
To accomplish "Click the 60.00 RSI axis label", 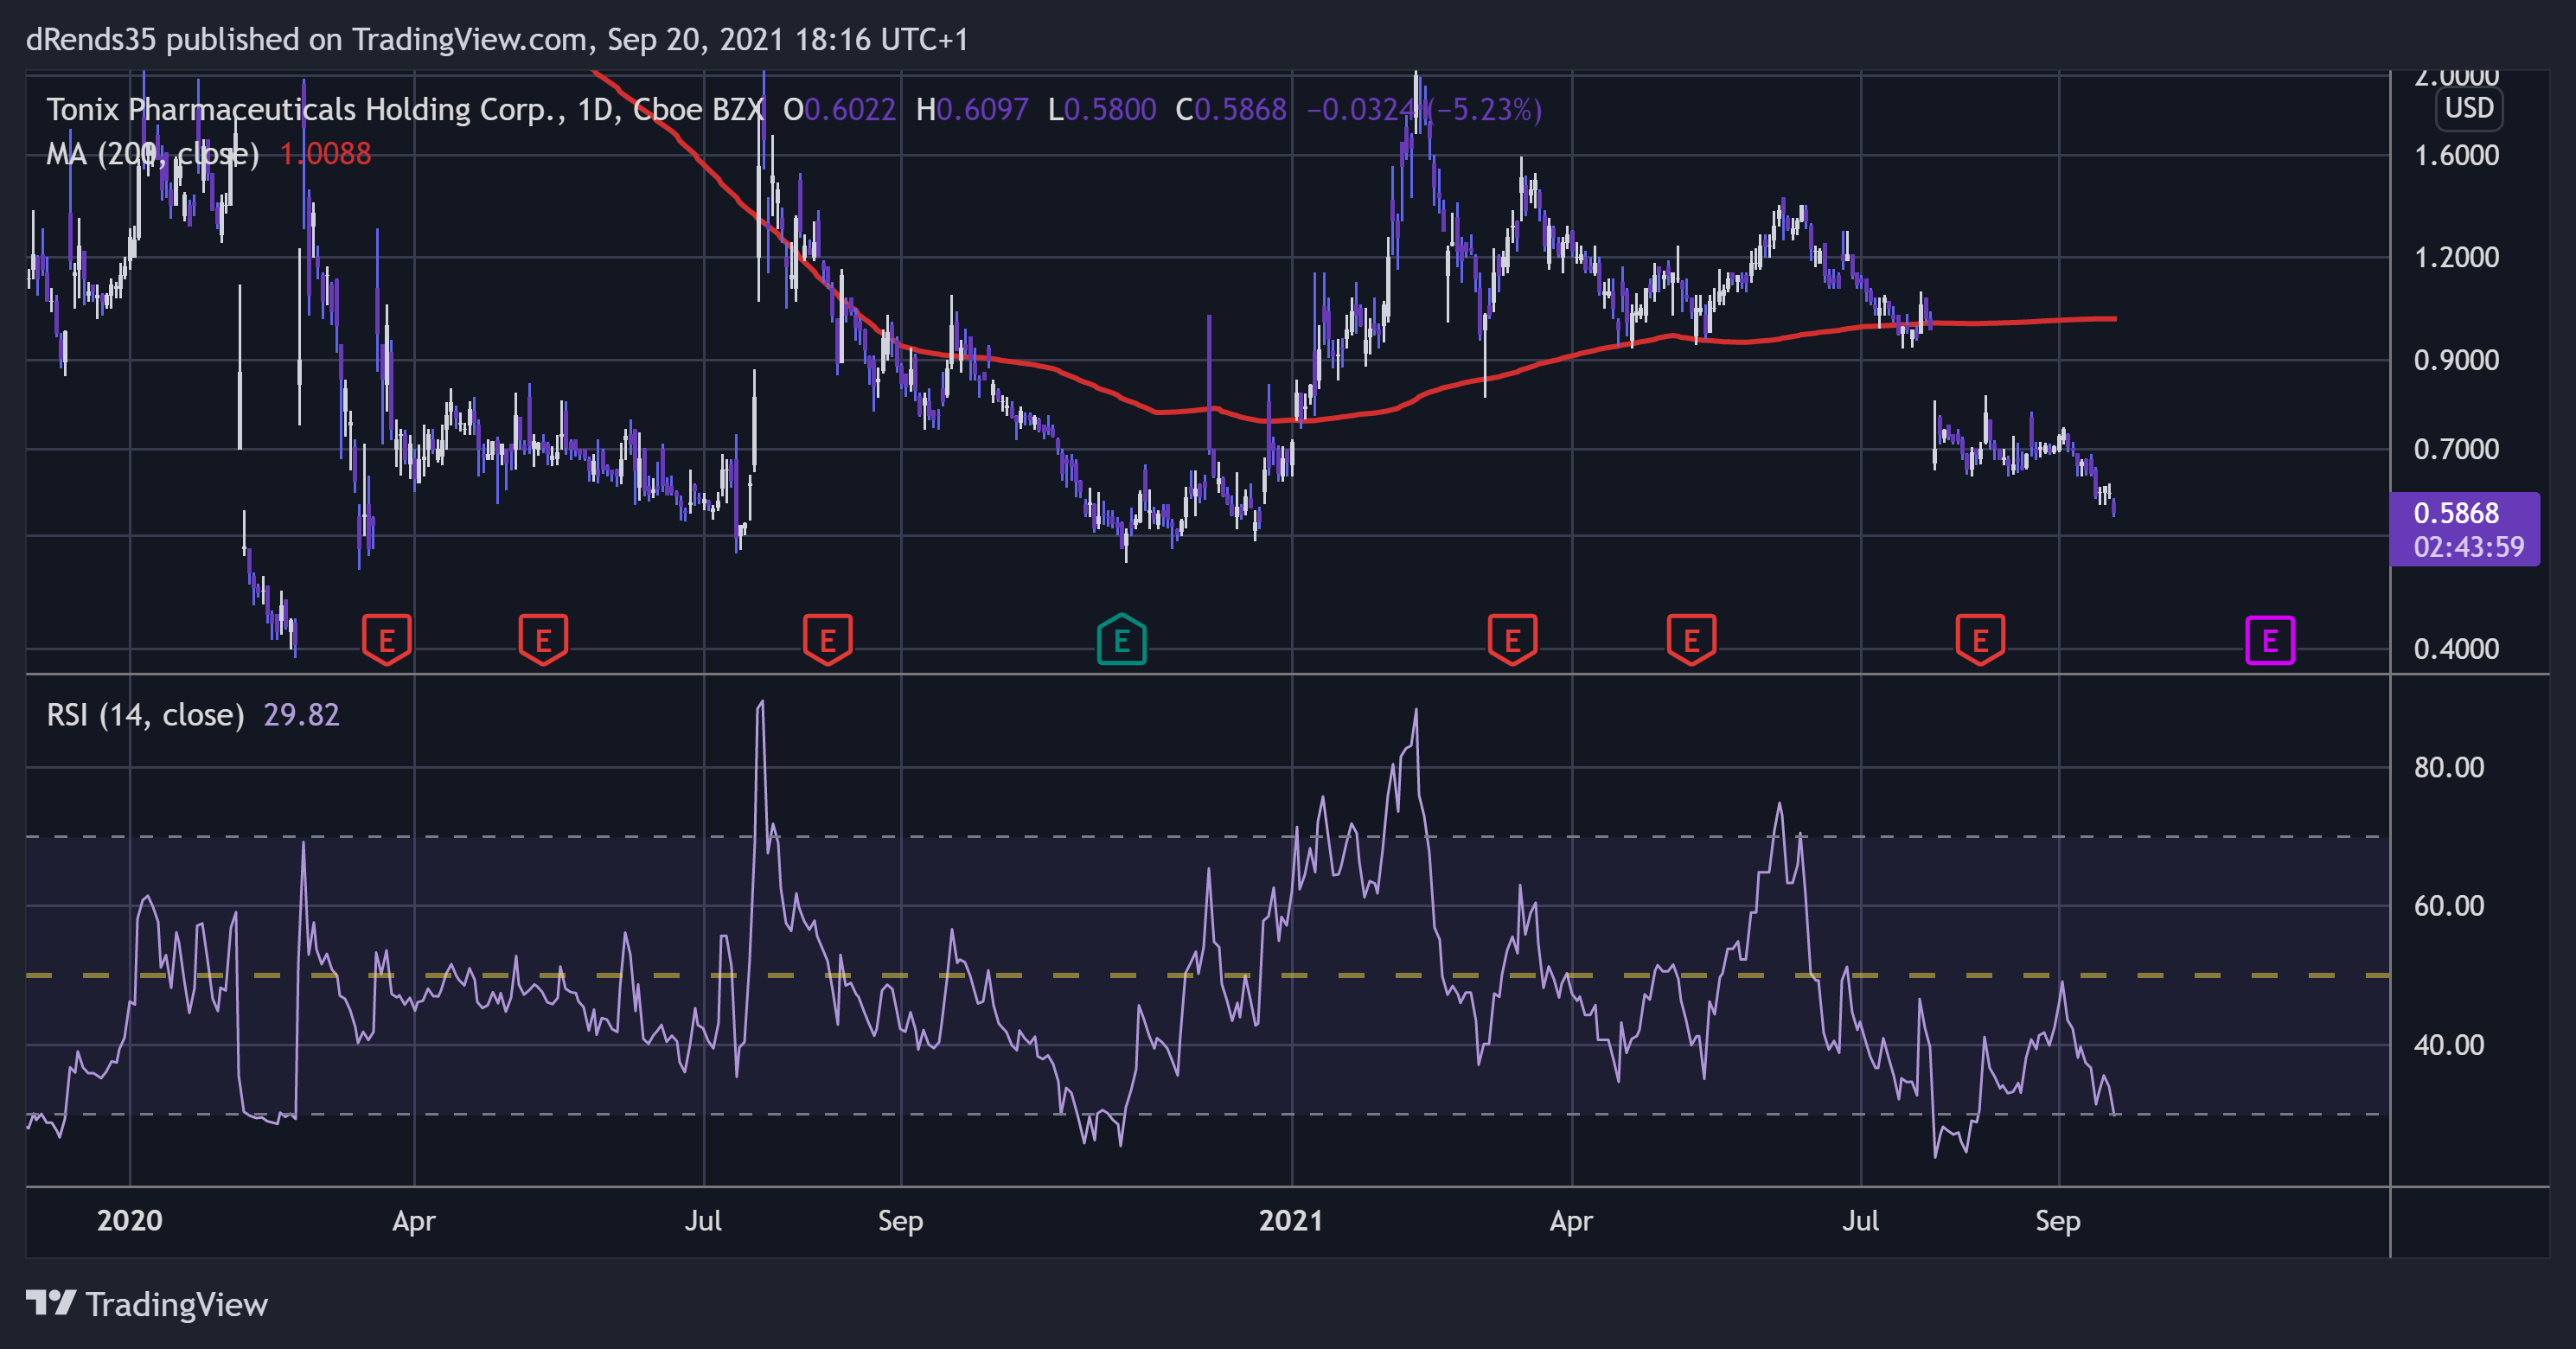I will (2448, 906).
